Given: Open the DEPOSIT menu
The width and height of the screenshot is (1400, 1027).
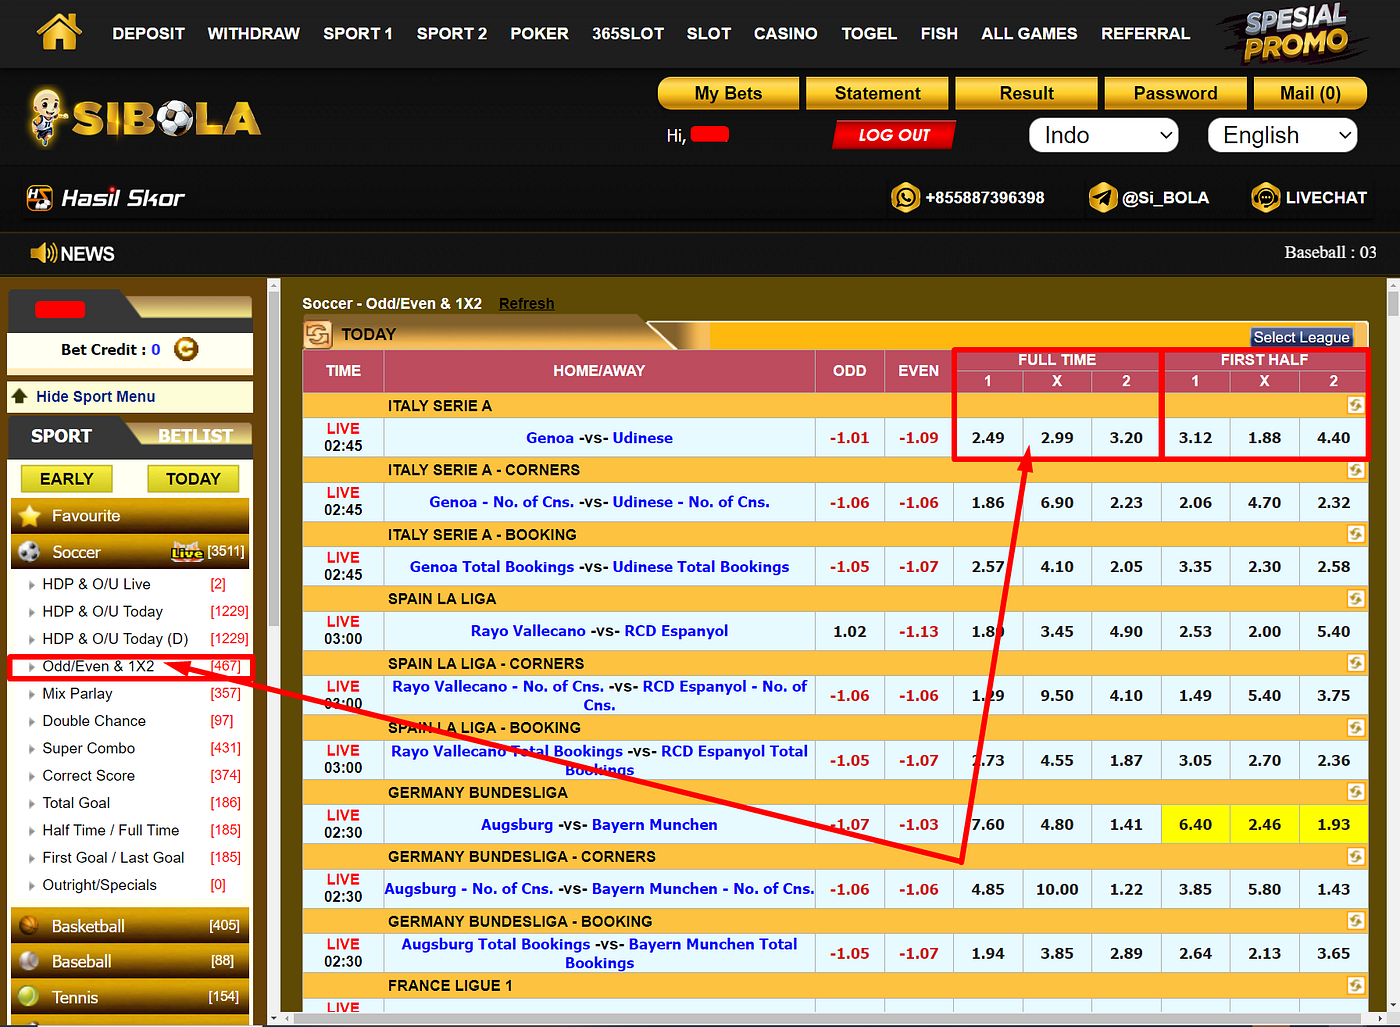Looking at the screenshot, I should [148, 33].
